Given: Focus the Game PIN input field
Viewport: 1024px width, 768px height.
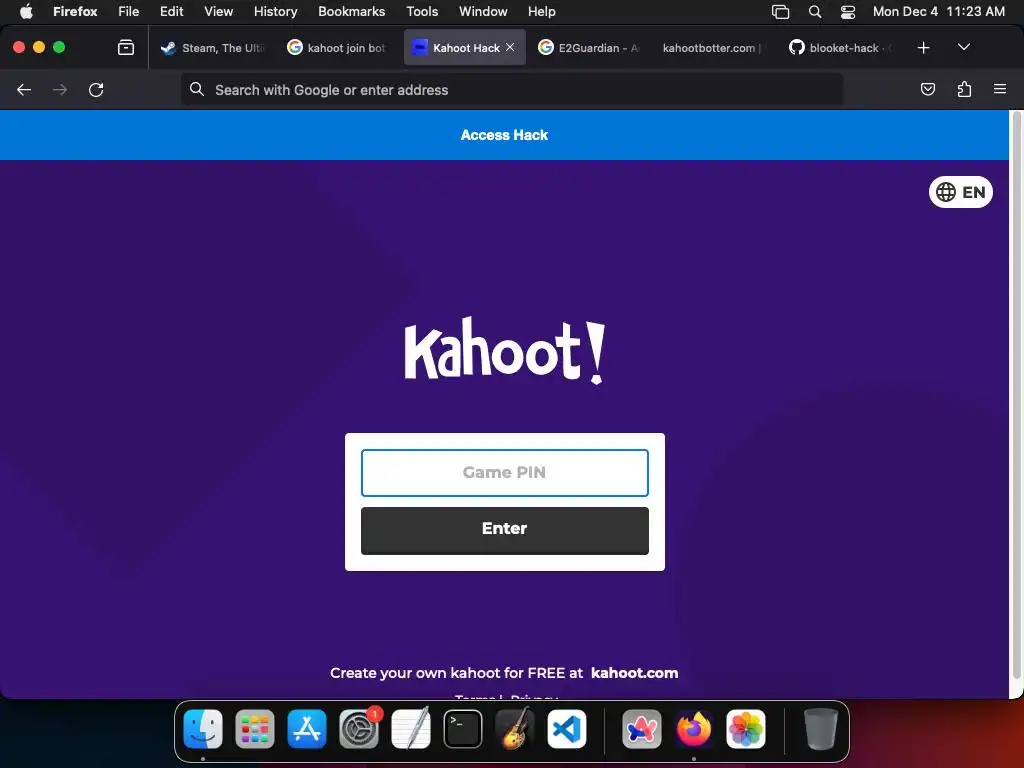Looking at the screenshot, I should (x=505, y=473).
